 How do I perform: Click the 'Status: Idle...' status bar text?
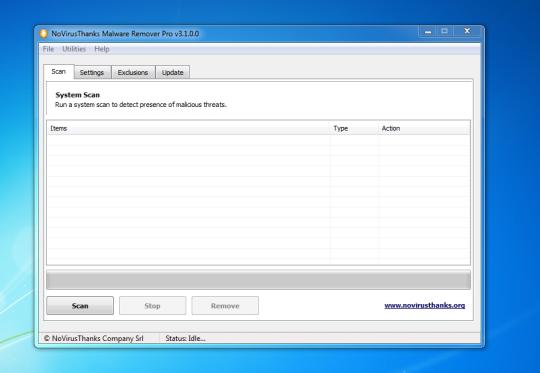click(x=185, y=339)
